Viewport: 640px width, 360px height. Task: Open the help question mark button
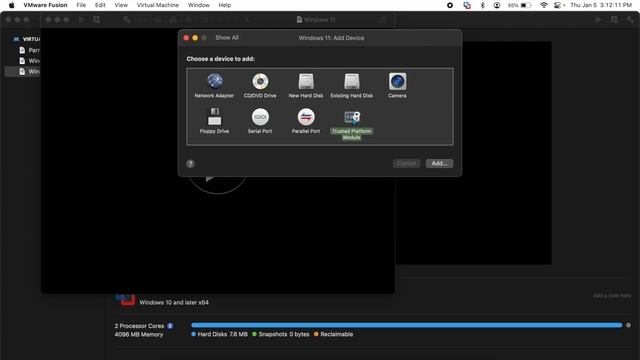(x=190, y=164)
